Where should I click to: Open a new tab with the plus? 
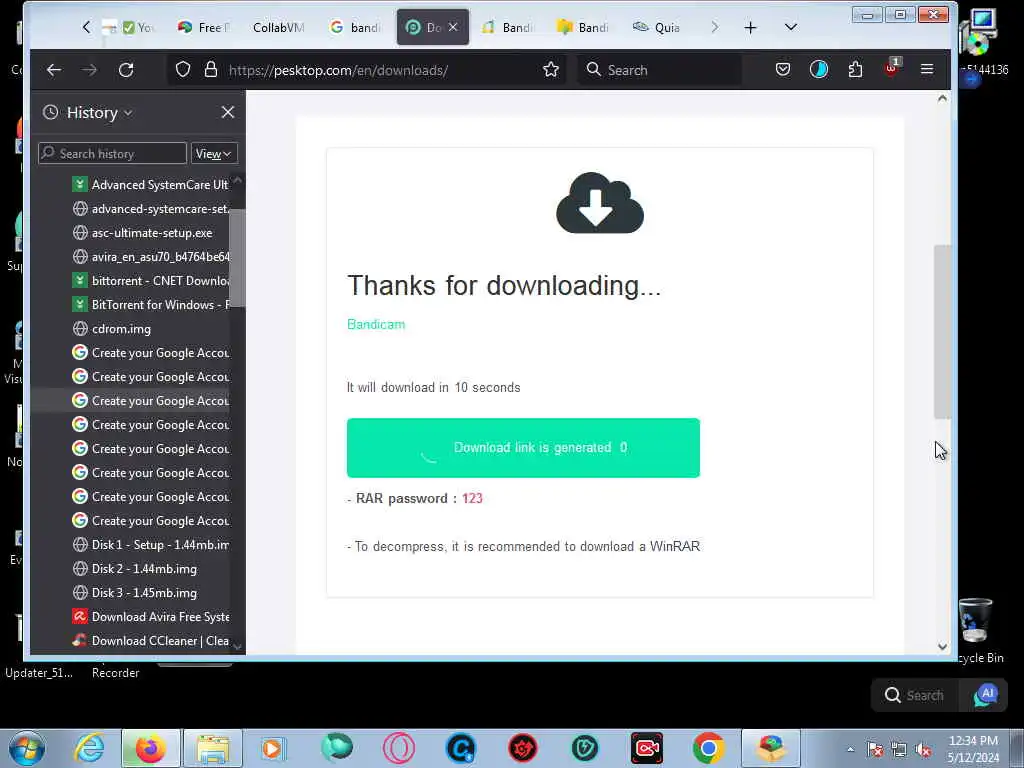coord(750,27)
